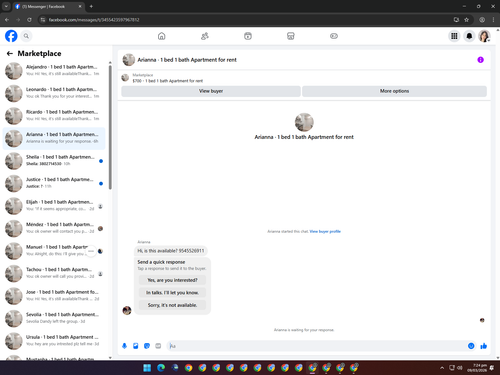
Task: Open the Gaming controller icon
Action: click(x=334, y=36)
